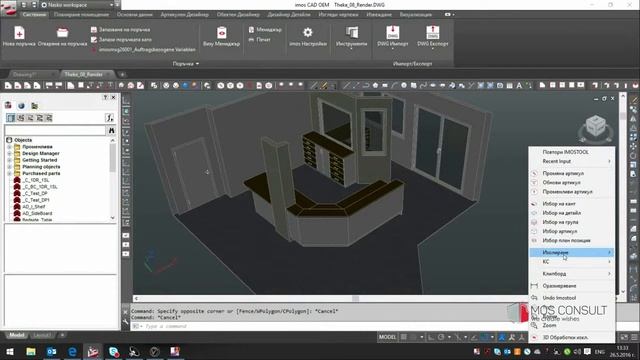
Task: Switch to Обектен Дизайнер ribbon tab
Action: pyautogui.click(x=238, y=14)
